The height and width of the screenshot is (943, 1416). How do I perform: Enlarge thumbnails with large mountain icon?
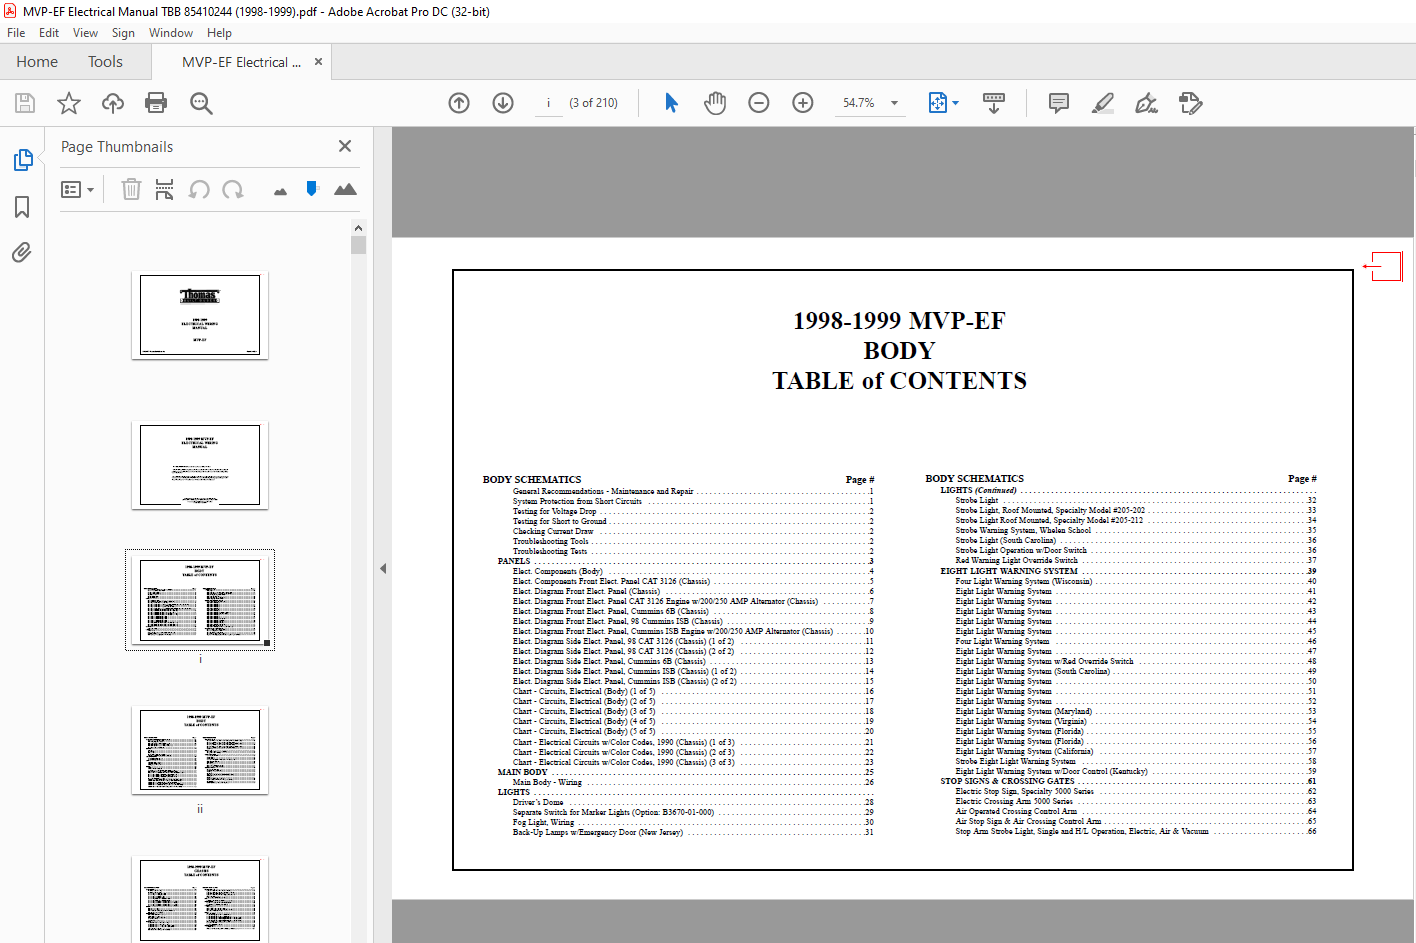coord(345,189)
